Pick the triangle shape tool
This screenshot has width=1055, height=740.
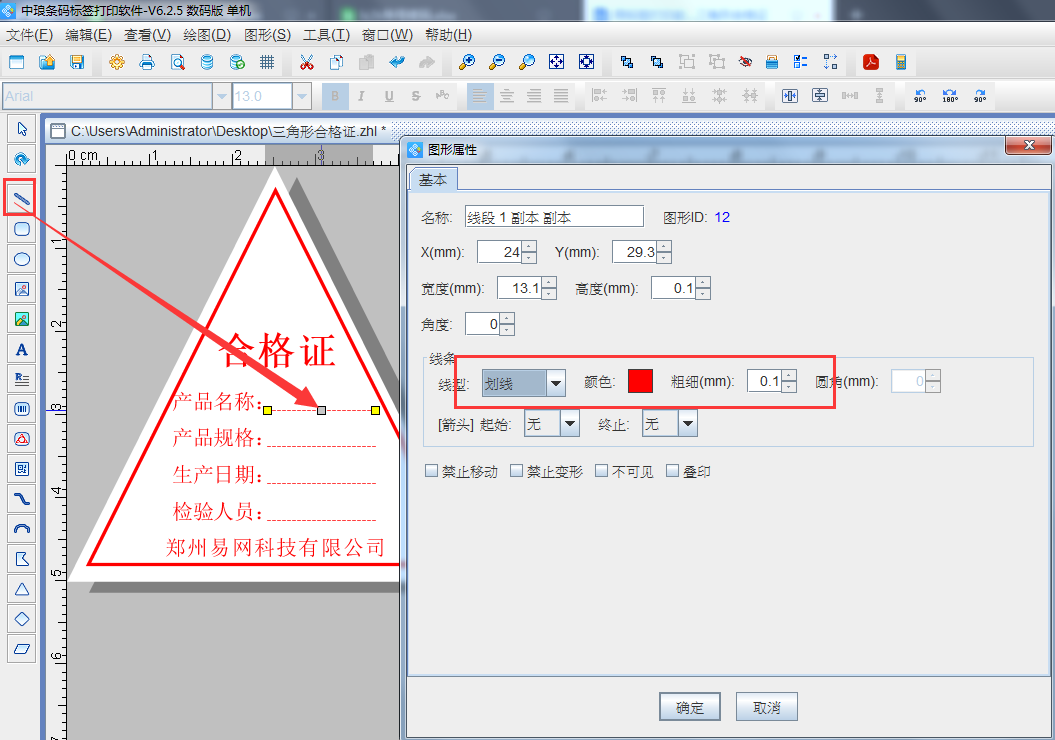21,589
